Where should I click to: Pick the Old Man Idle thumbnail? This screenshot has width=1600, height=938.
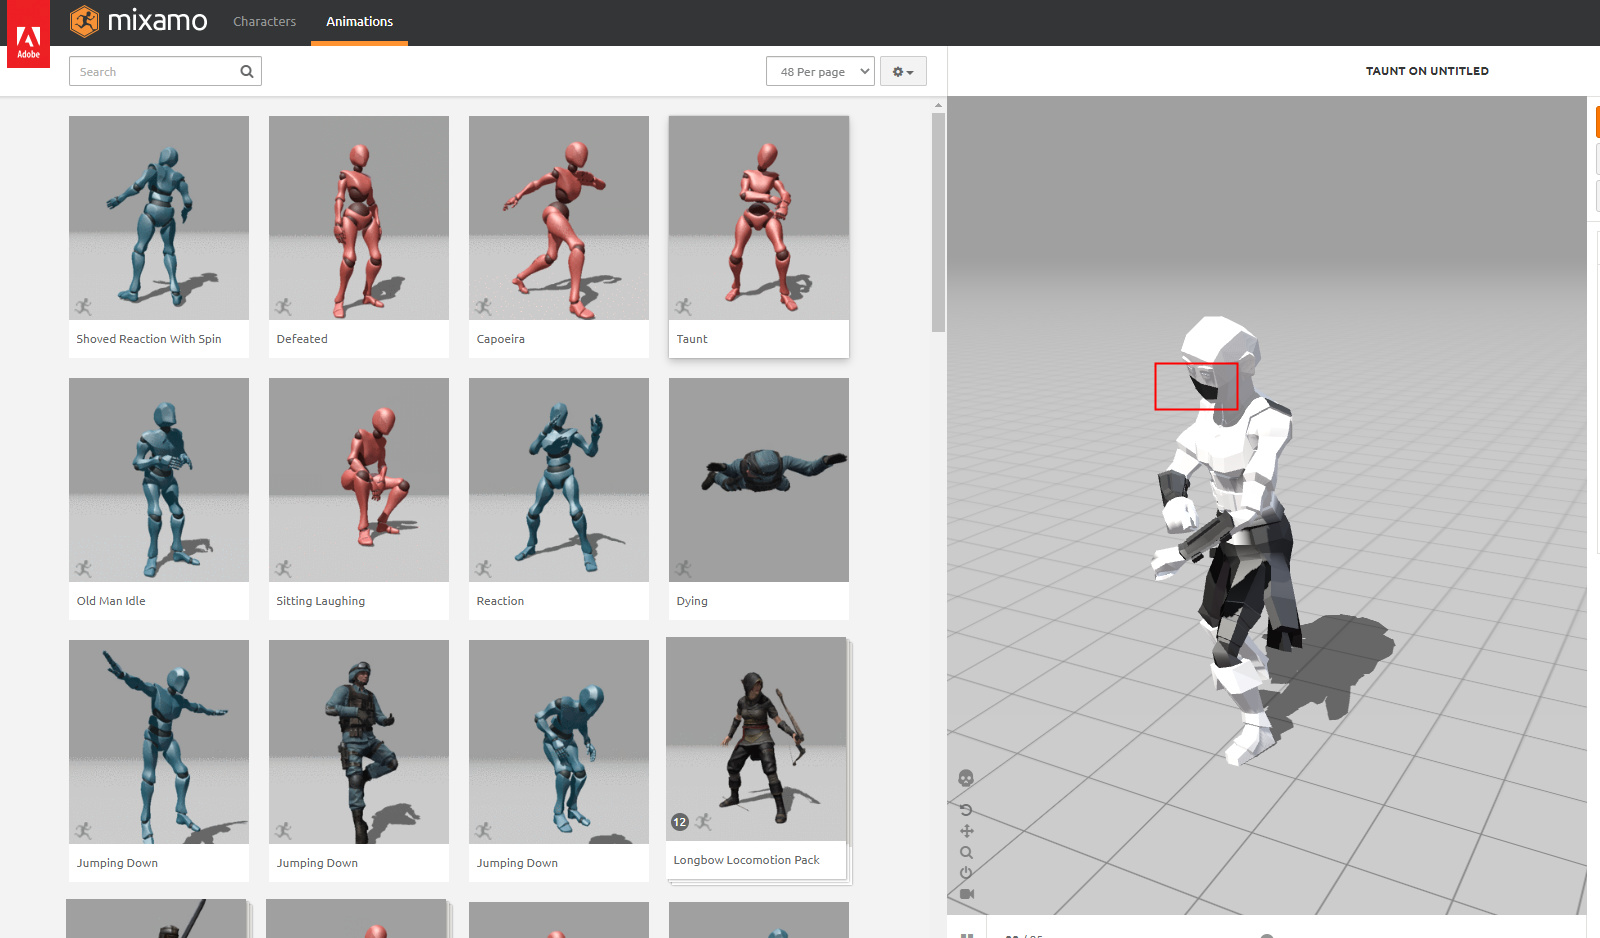(x=159, y=480)
